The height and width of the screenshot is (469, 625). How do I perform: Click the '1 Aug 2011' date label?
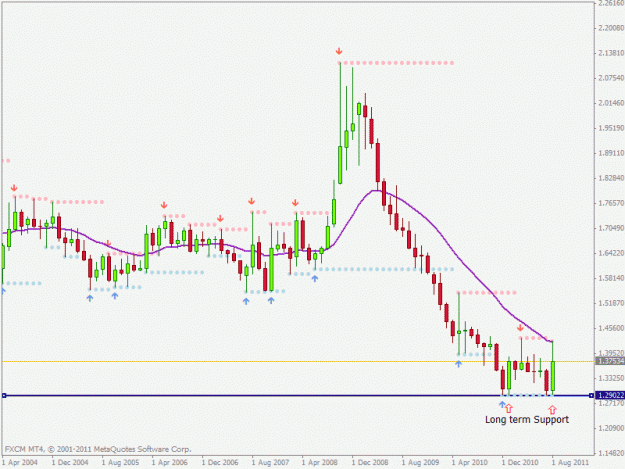[570, 462]
